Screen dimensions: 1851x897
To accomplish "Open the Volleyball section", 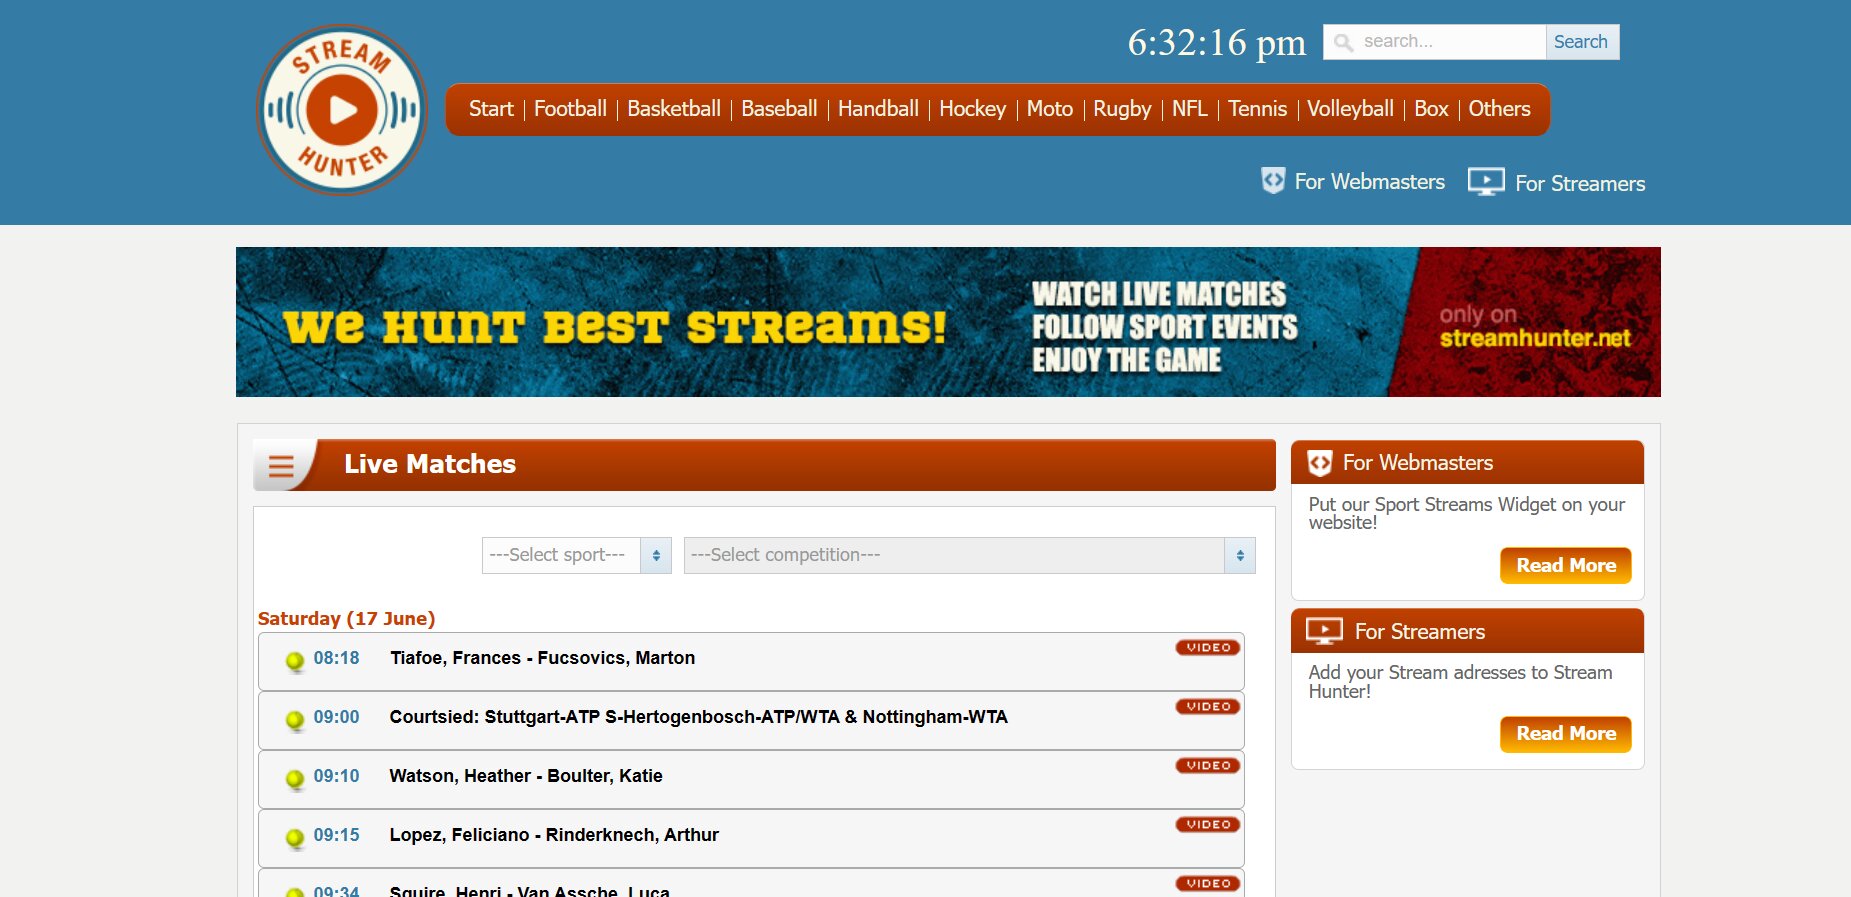I will [x=1350, y=109].
